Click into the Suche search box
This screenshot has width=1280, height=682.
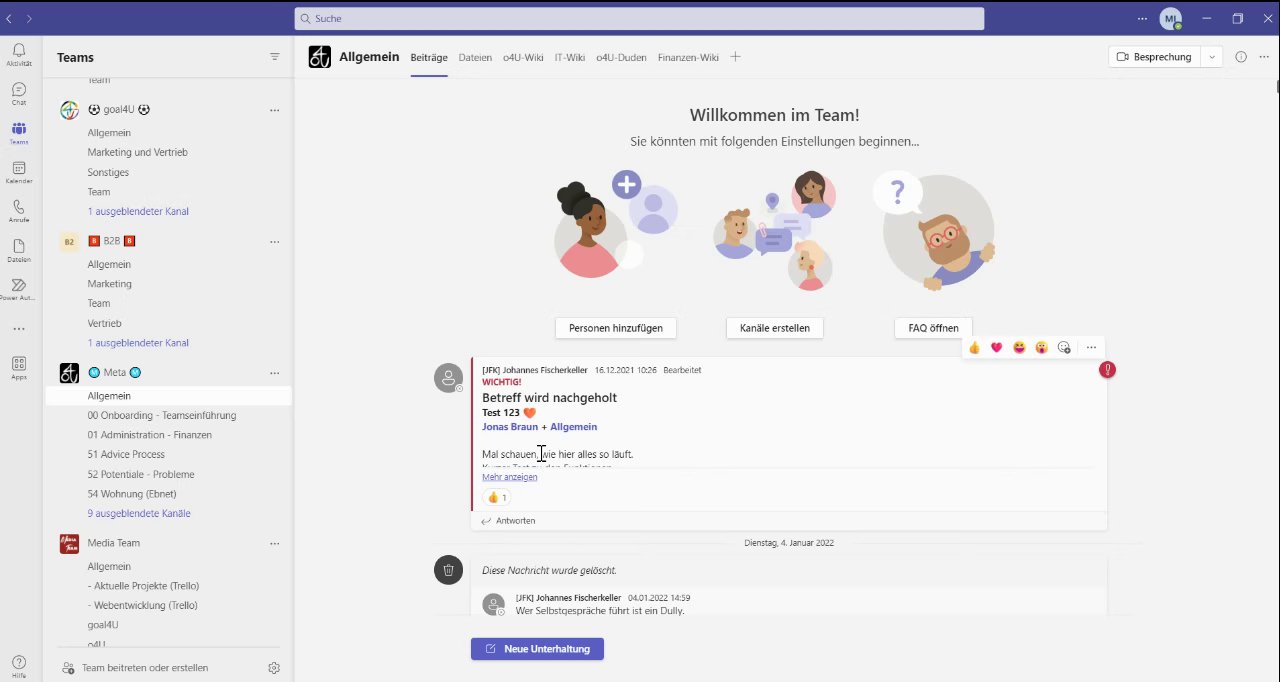639,19
